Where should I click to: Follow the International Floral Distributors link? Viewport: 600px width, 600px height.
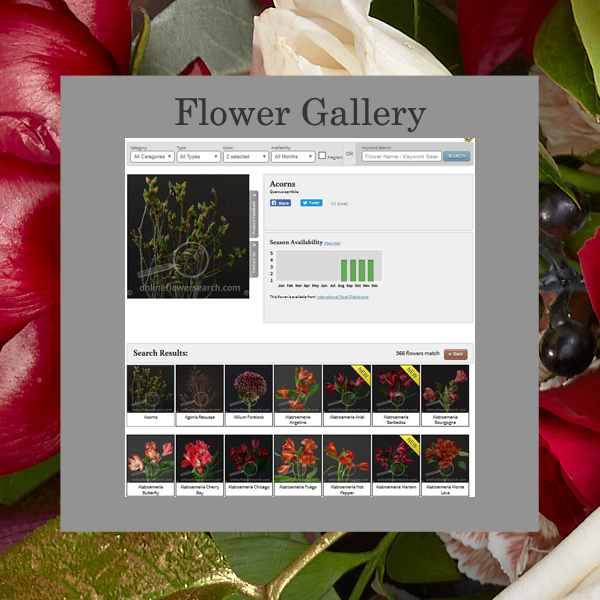coord(342,297)
